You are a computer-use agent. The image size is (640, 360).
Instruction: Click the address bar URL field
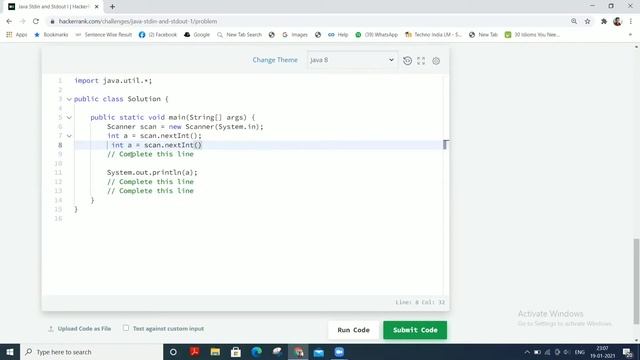coord(306,21)
